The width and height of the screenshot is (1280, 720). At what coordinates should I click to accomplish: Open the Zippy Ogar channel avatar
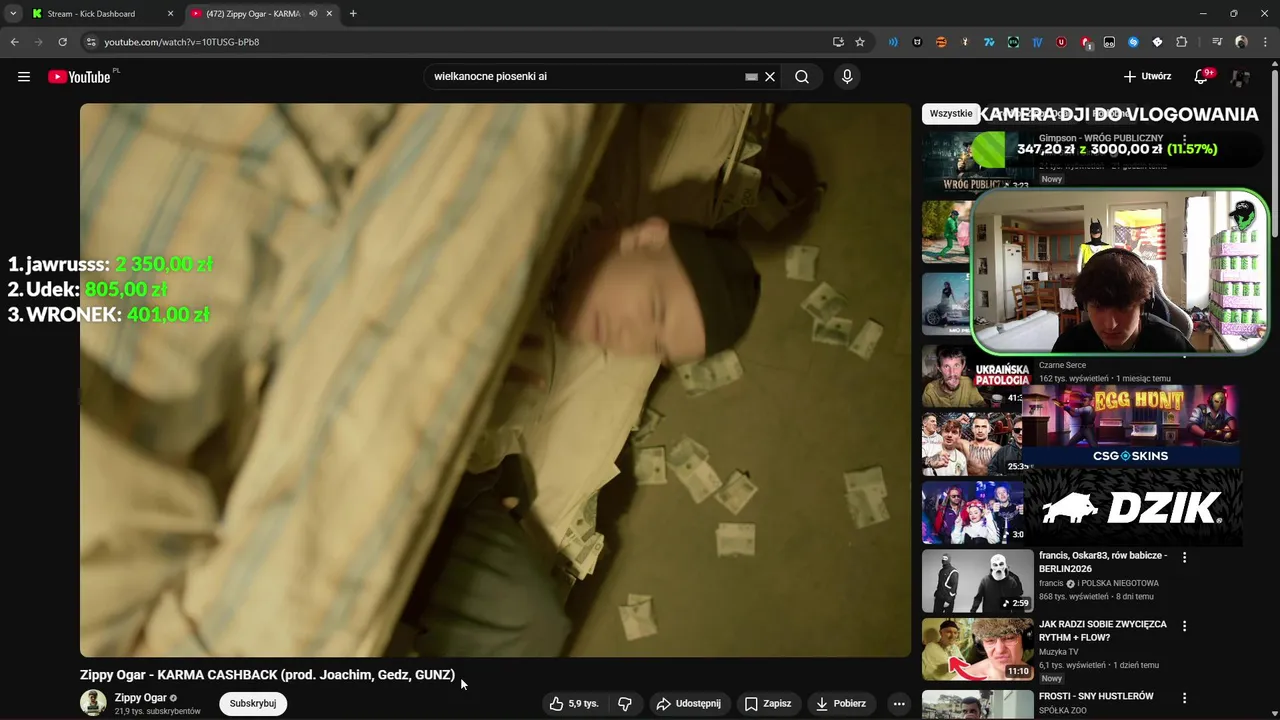click(x=93, y=703)
